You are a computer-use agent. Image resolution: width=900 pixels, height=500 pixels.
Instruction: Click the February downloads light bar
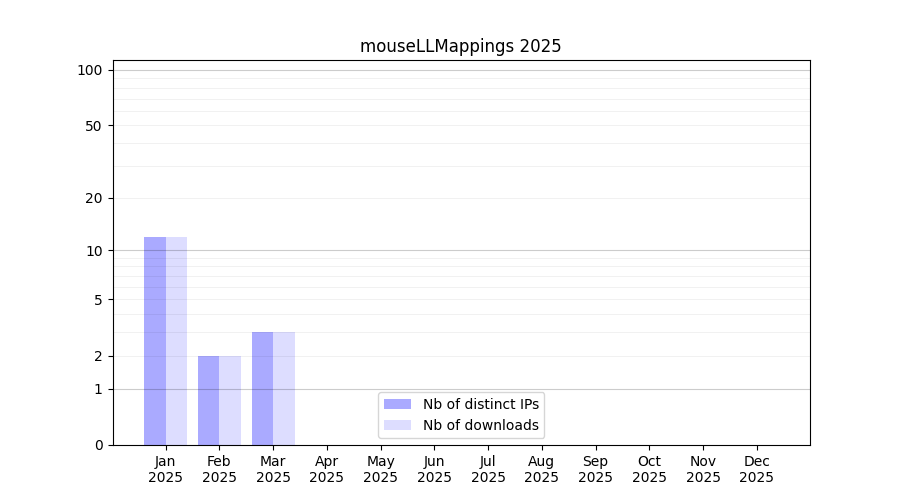tap(230, 400)
